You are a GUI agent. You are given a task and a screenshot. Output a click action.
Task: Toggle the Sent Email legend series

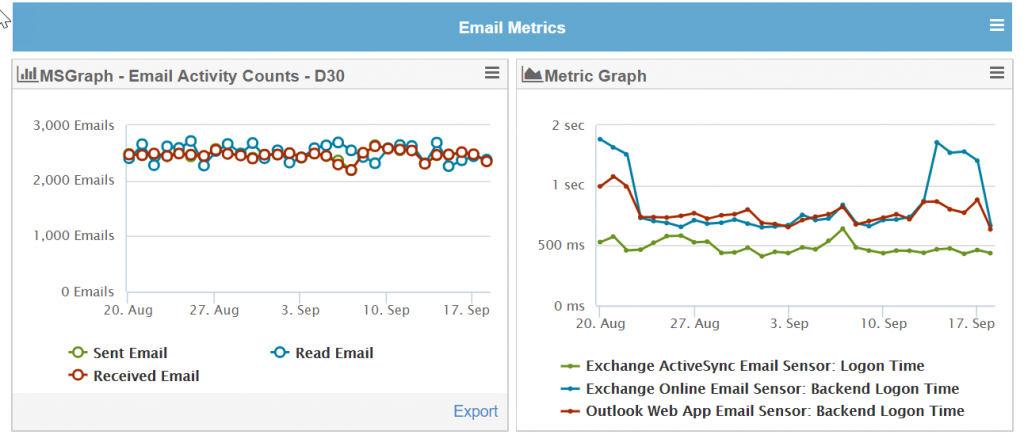tap(118, 353)
